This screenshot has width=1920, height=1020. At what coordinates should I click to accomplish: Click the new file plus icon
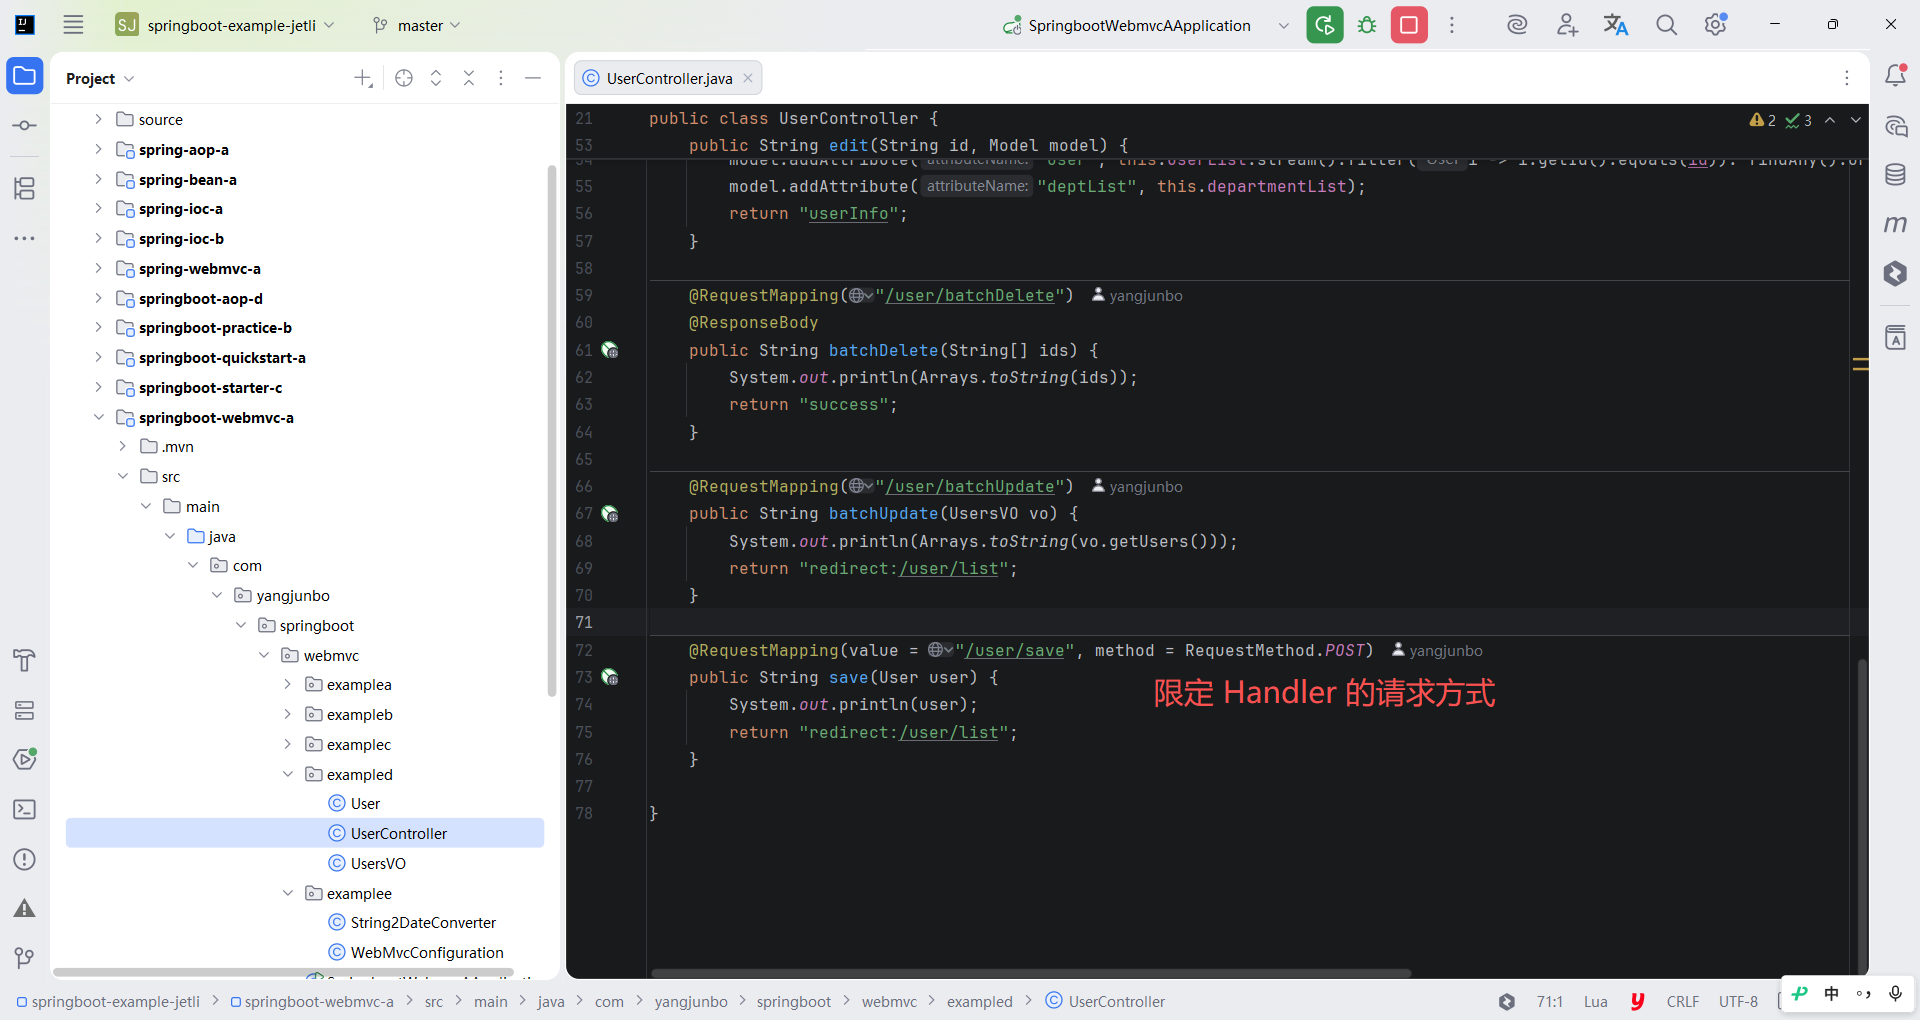363,78
